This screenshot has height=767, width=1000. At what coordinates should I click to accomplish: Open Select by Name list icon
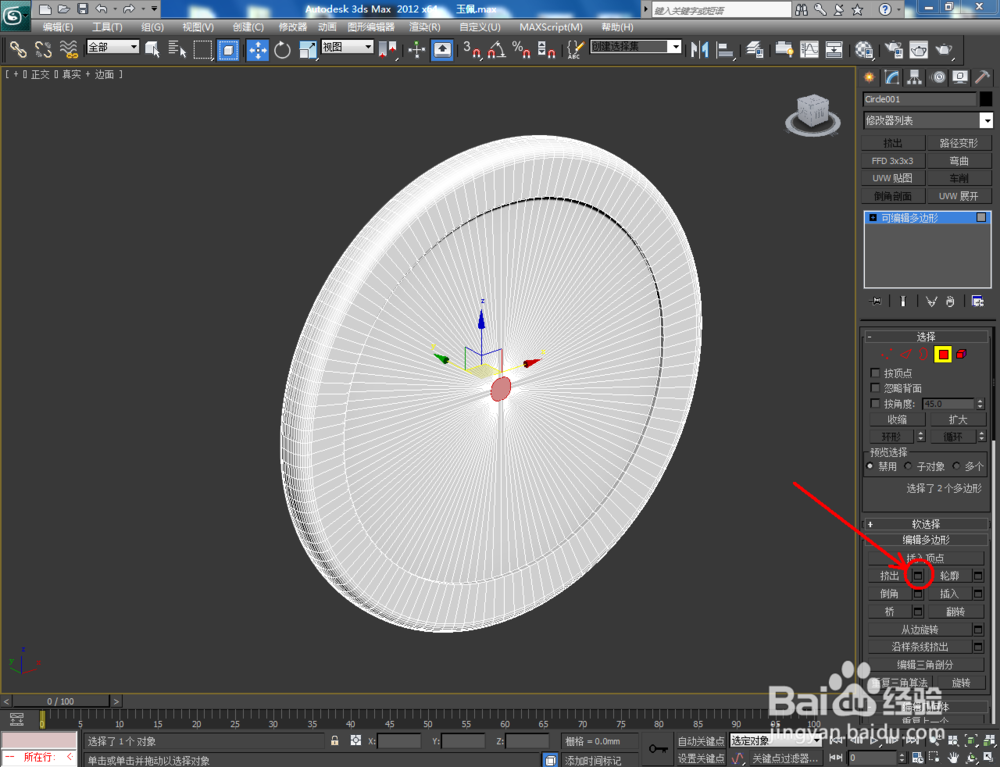(x=177, y=50)
